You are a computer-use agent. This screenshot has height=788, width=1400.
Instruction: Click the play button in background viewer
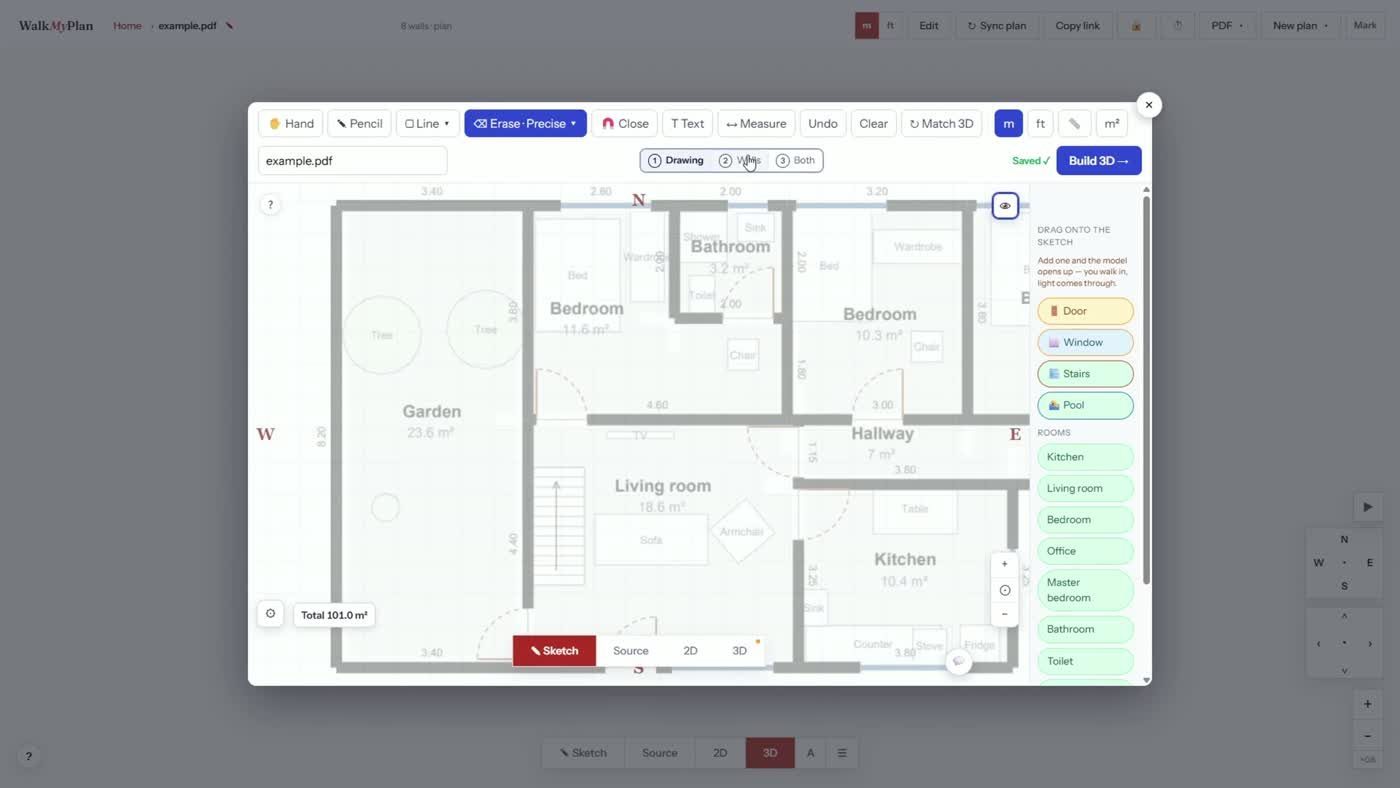(x=1367, y=507)
